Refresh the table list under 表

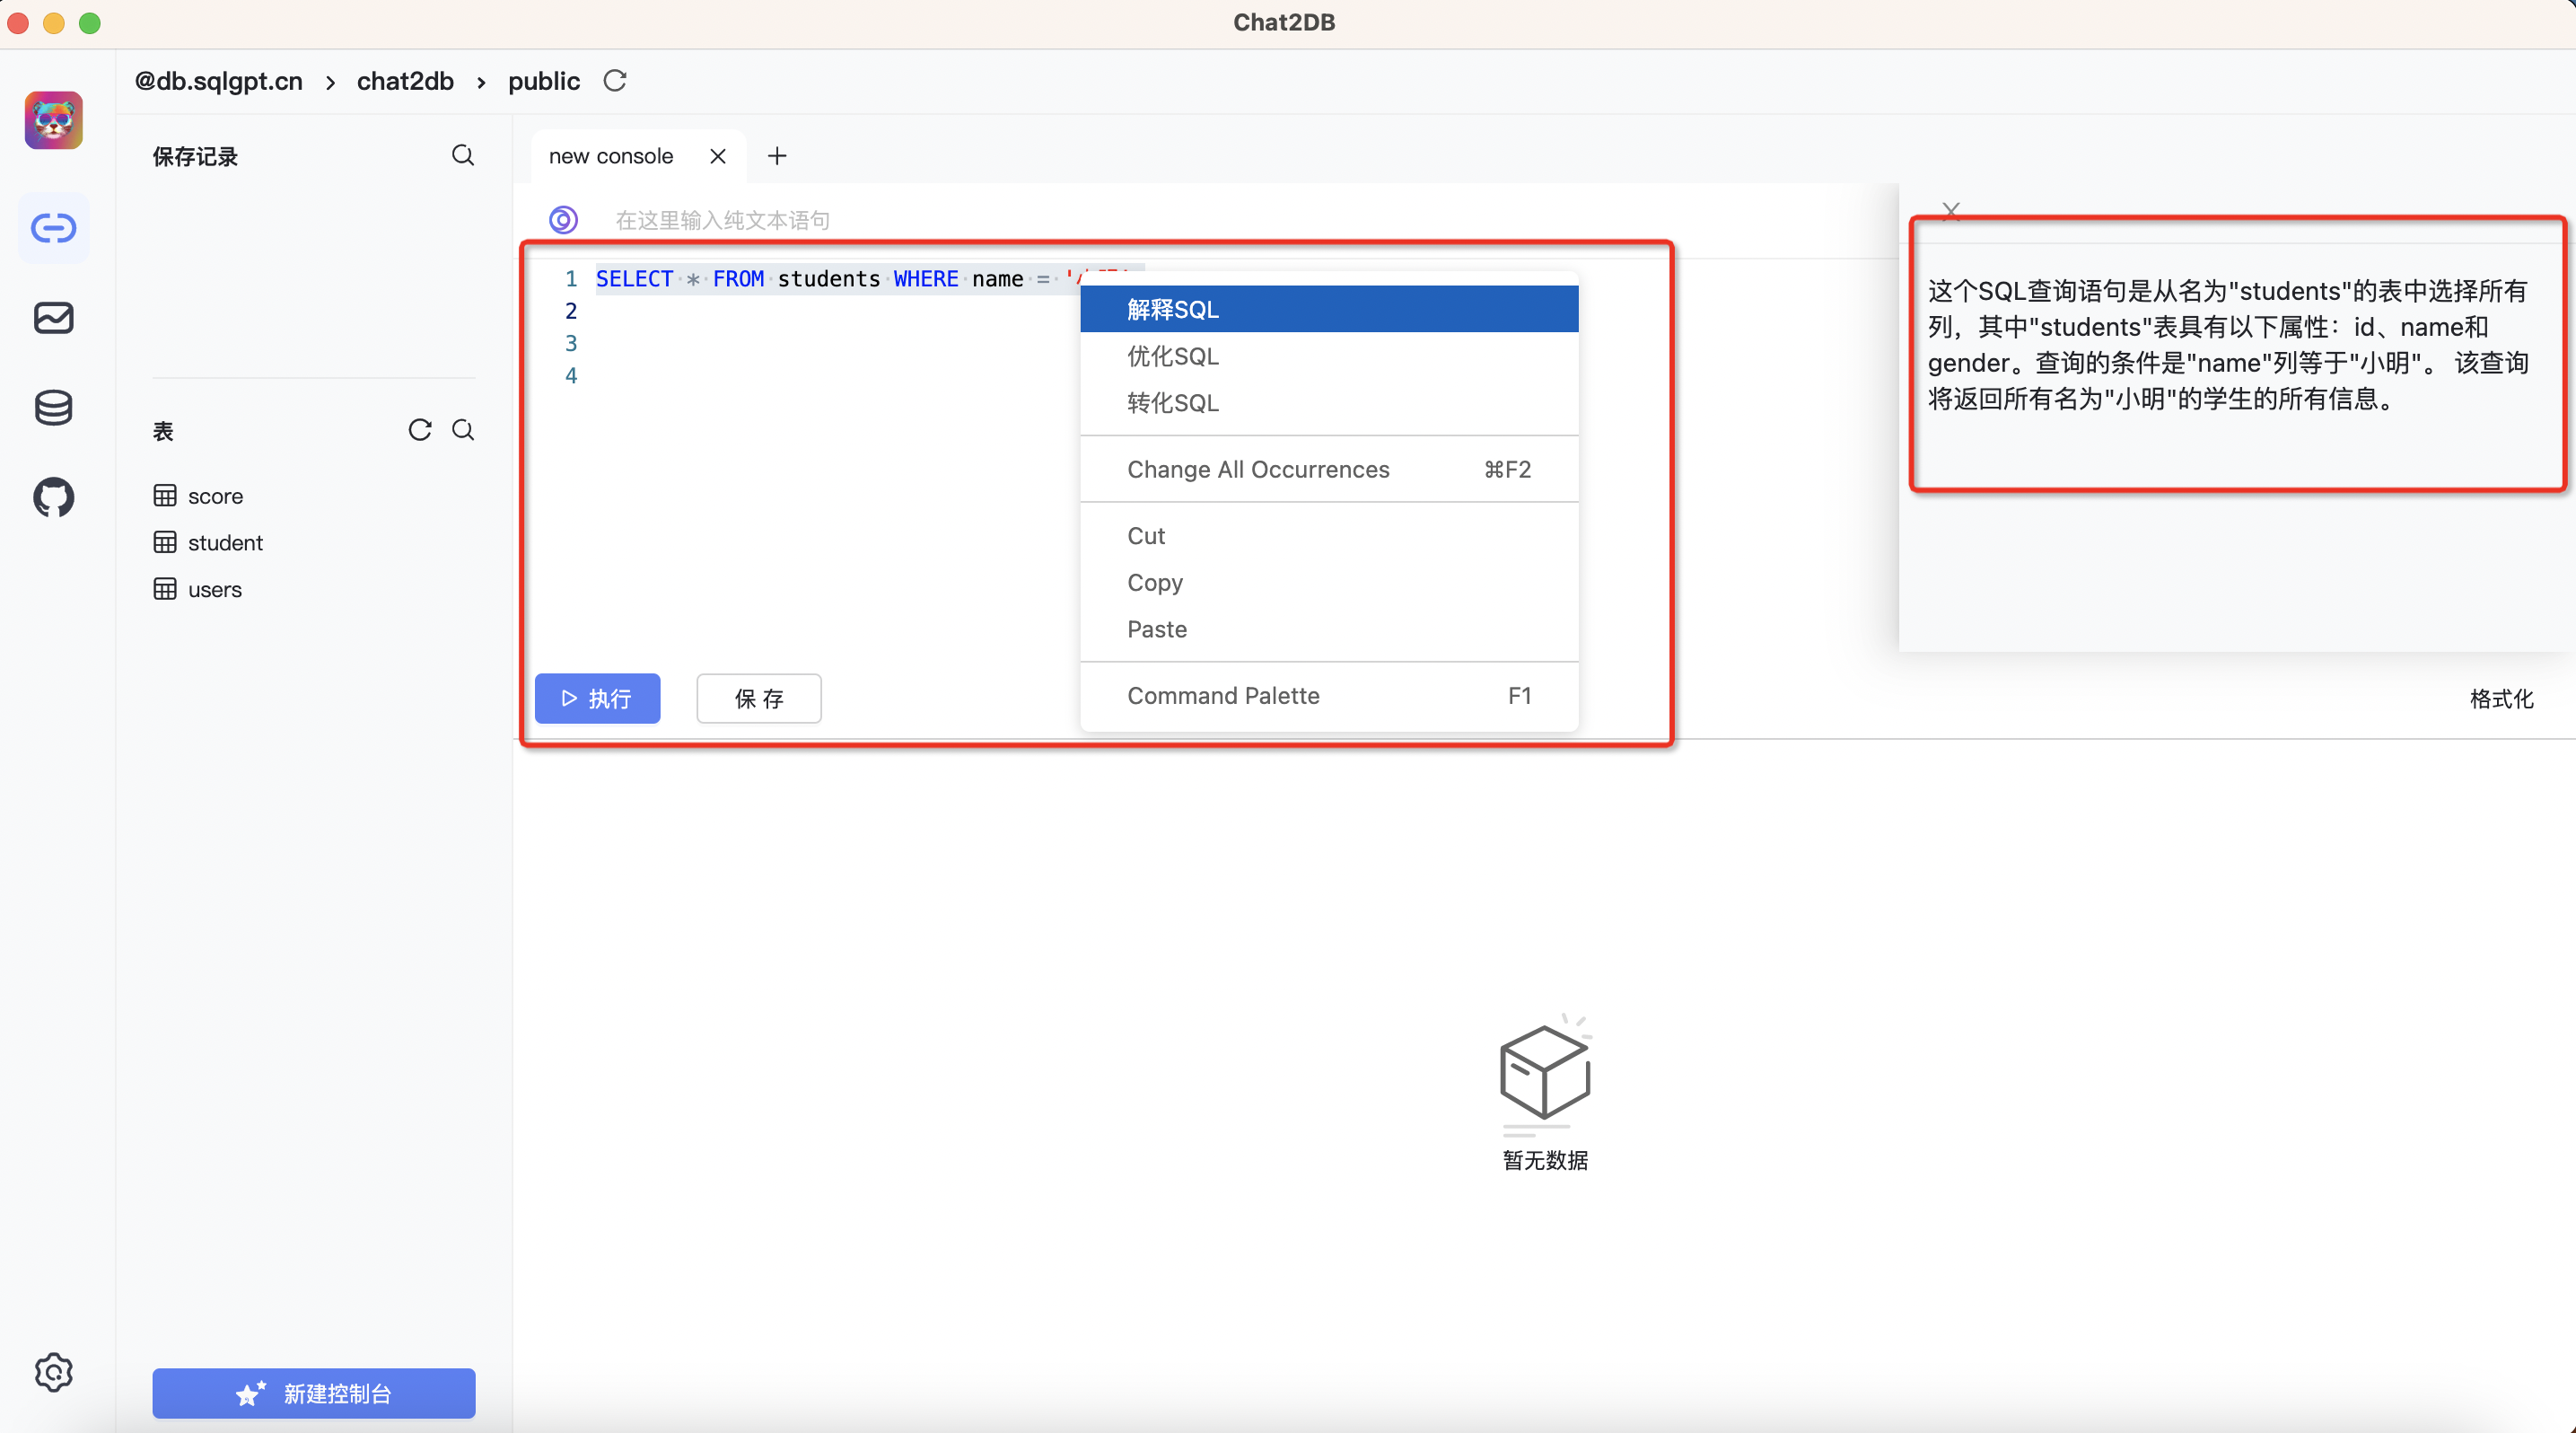420,430
